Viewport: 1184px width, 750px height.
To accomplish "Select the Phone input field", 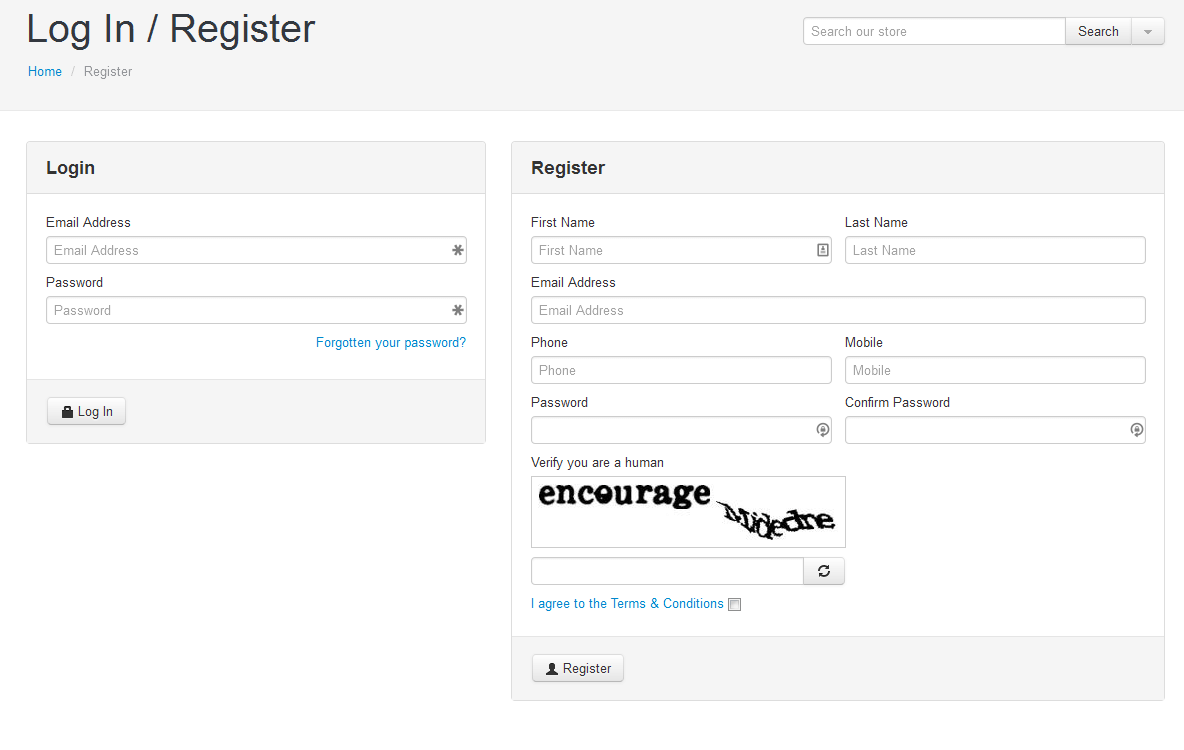I will point(681,370).
